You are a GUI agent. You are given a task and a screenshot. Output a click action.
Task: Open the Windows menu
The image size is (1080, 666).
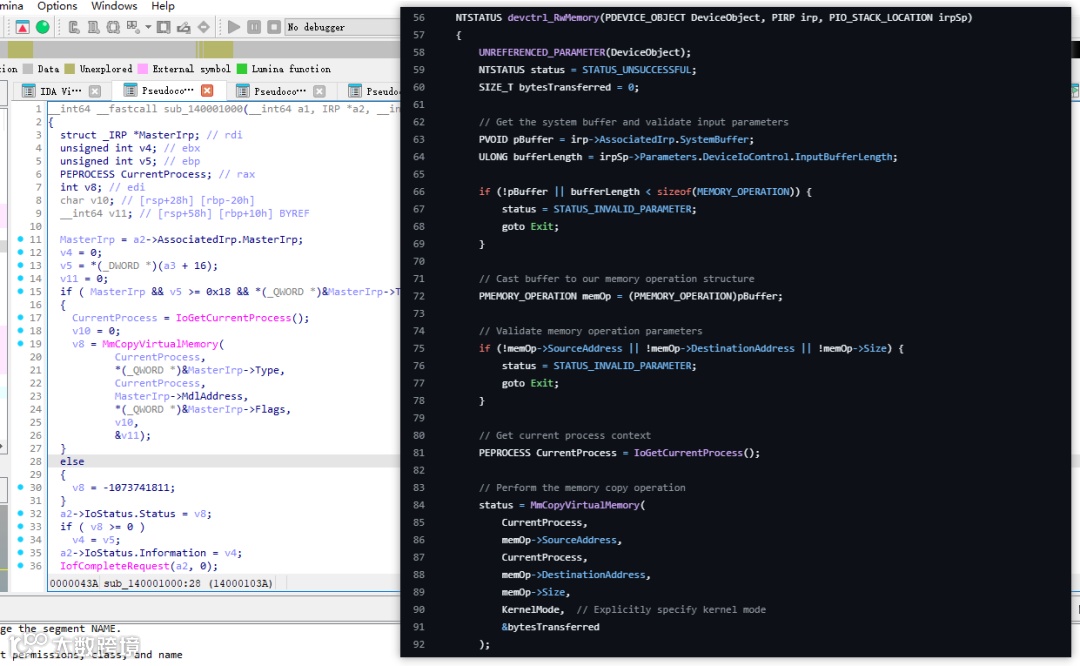(114, 6)
